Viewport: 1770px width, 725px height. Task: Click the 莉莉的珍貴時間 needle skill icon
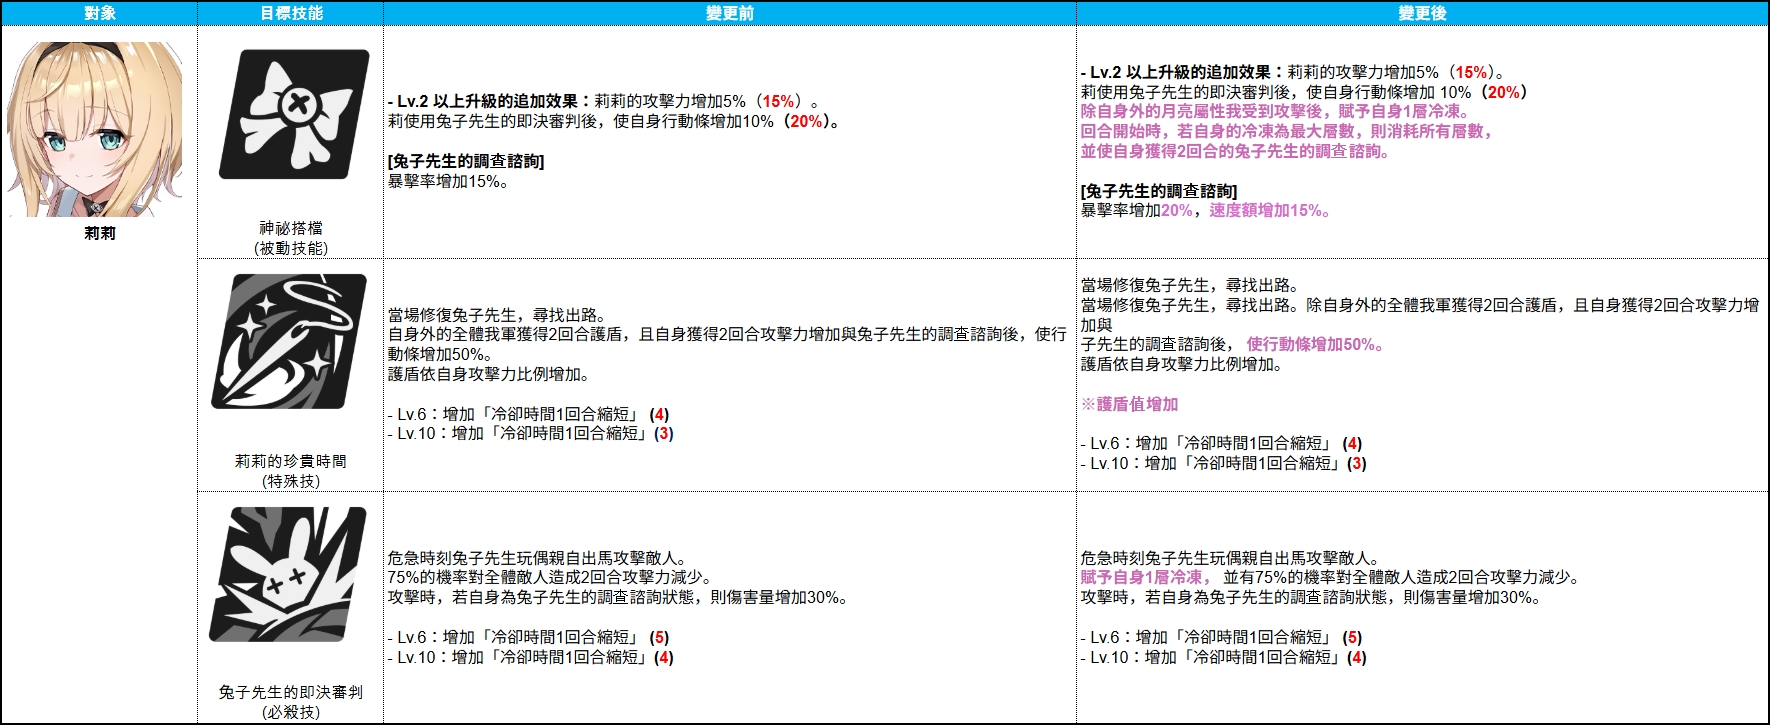(x=289, y=342)
